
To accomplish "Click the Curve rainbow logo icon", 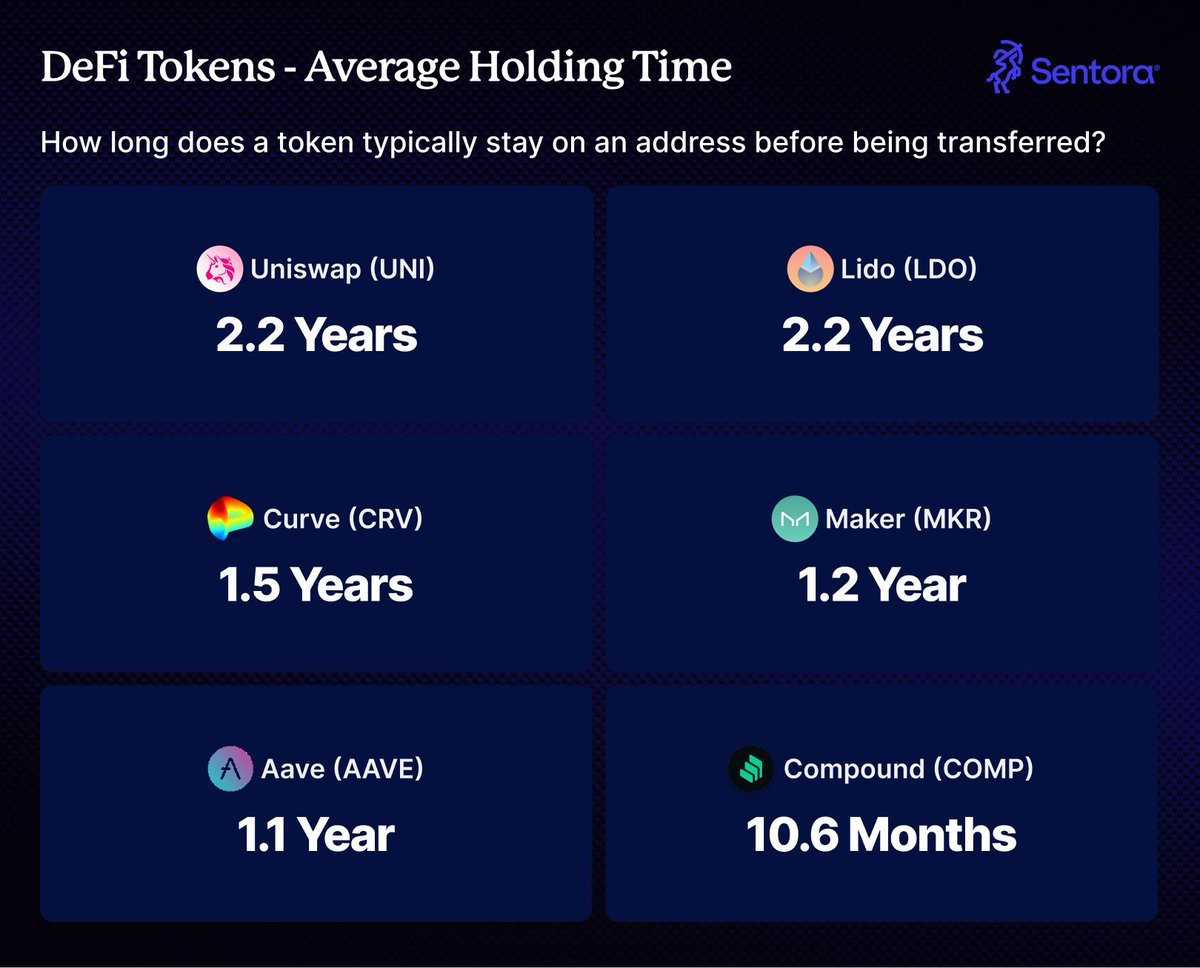I will tap(231, 519).
